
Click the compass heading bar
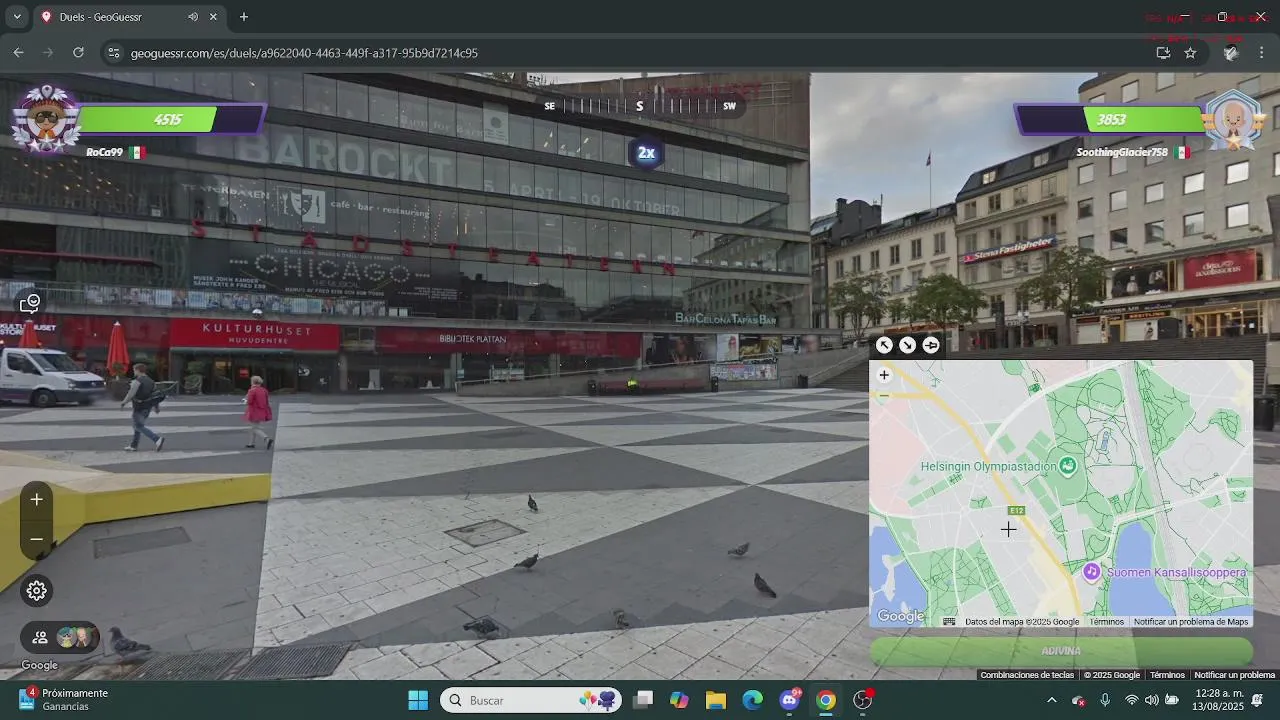coord(640,106)
